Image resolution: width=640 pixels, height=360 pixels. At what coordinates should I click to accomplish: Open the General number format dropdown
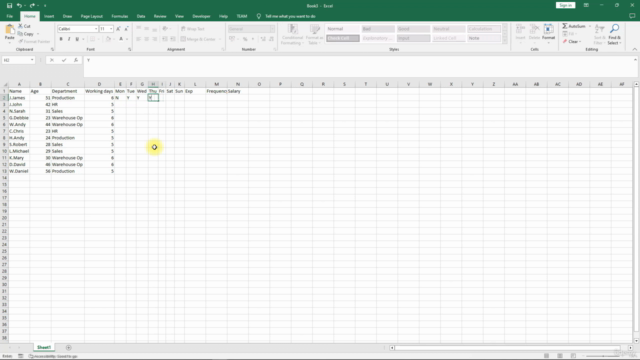coord(272,29)
